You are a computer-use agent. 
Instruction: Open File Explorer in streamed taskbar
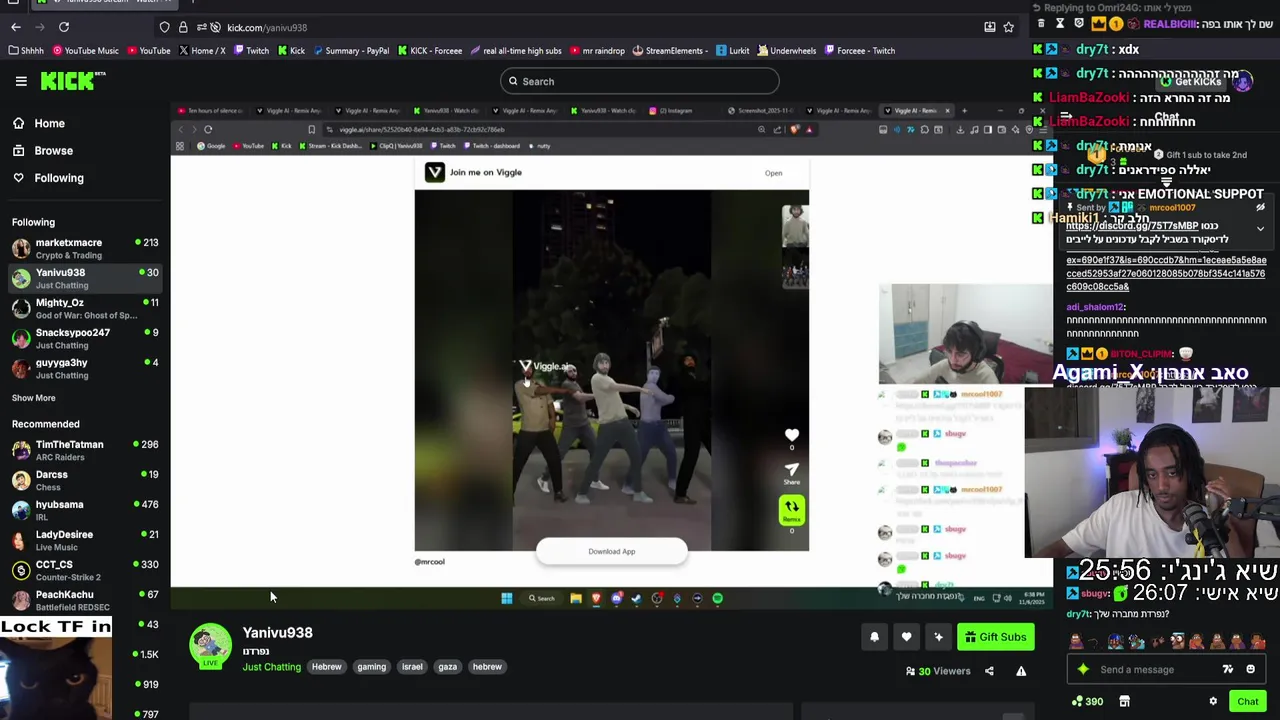click(x=576, y=598)
